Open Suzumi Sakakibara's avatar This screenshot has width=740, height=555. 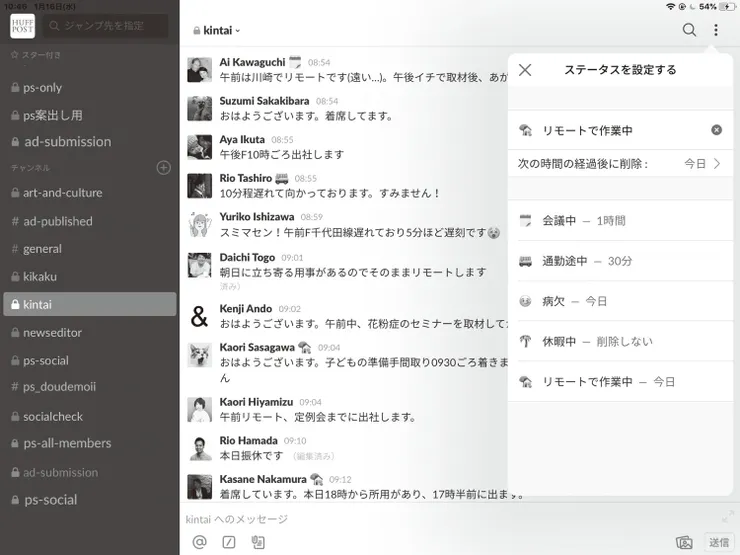pos(199,109)
